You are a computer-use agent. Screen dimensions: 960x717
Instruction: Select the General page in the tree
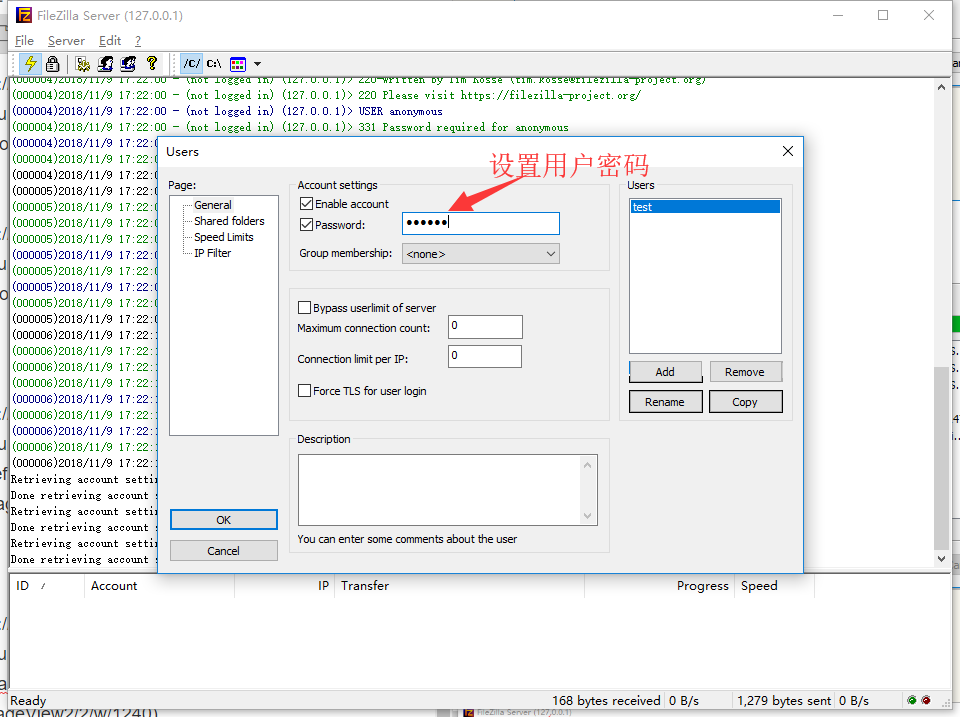212,205
